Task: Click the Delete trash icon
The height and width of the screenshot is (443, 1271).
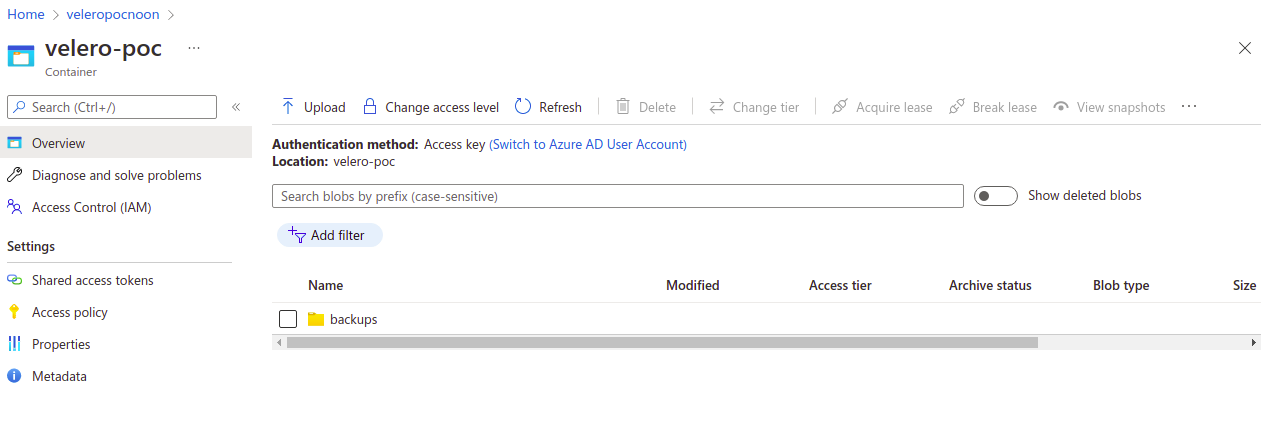Action: click(623, 107)
